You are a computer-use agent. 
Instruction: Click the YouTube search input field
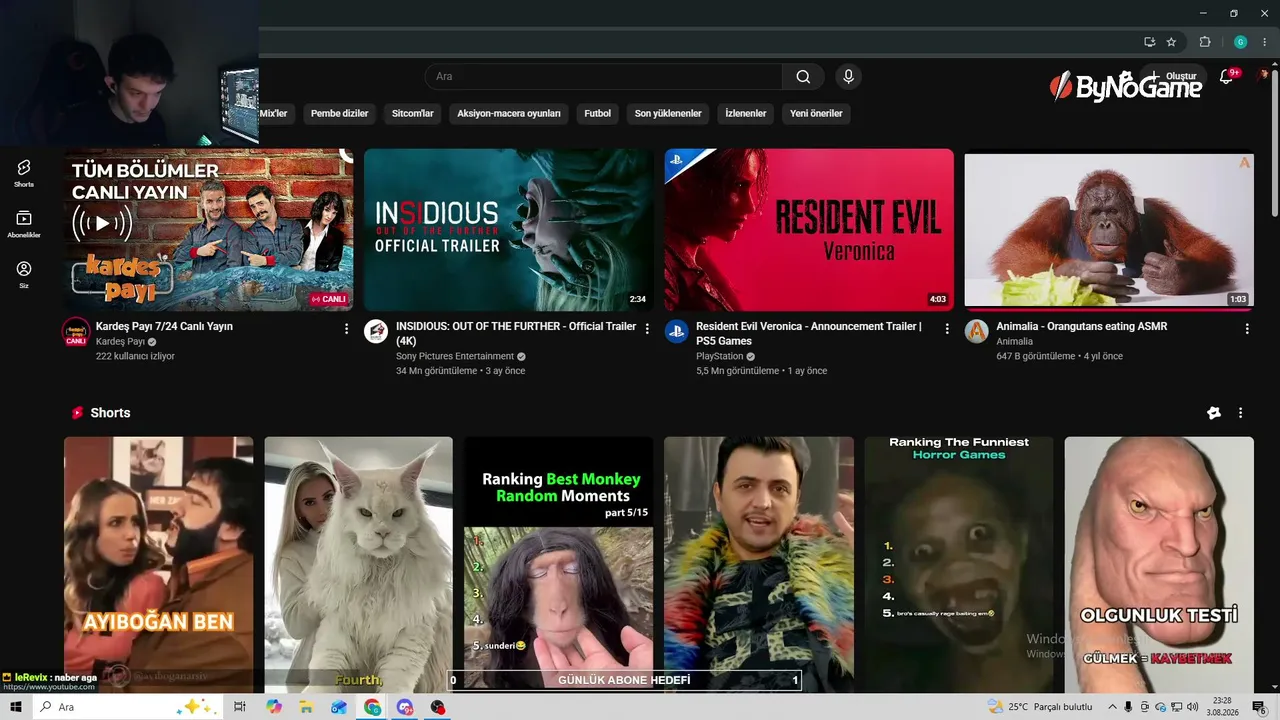tap(604, 77)
